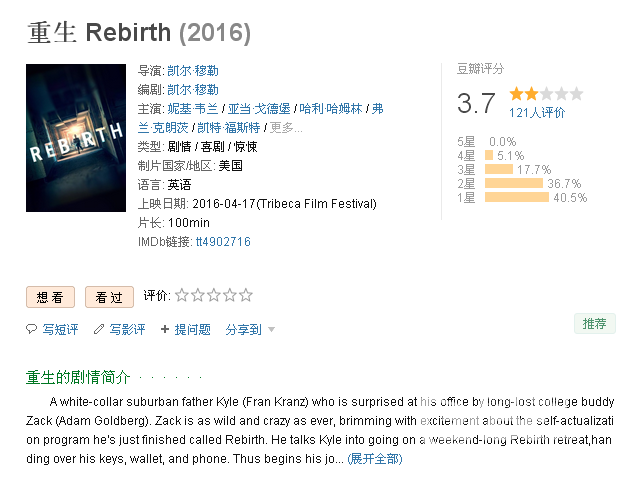Show more cast with 更多...
Image resolution: width=630 pixels, height=481 pixels.
click(x=286, y=128)
